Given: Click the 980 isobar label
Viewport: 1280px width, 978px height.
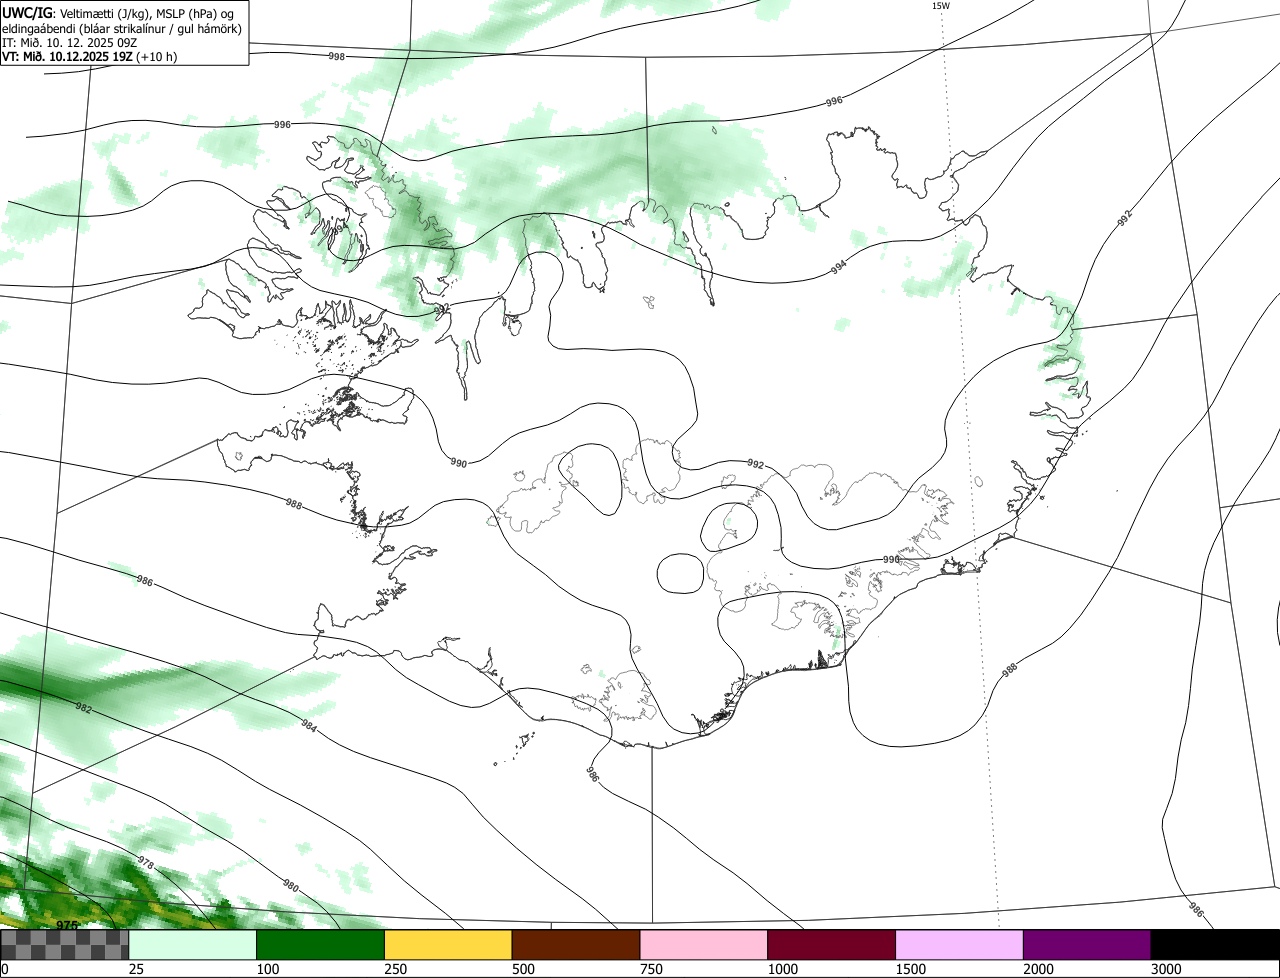Looking at the screenshot, I should pos(291,886).
